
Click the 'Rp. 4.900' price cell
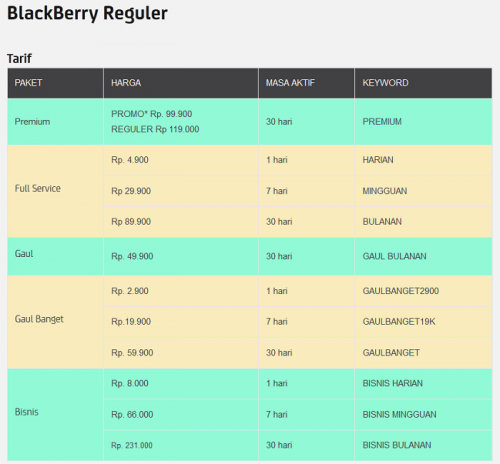(181, 160)
